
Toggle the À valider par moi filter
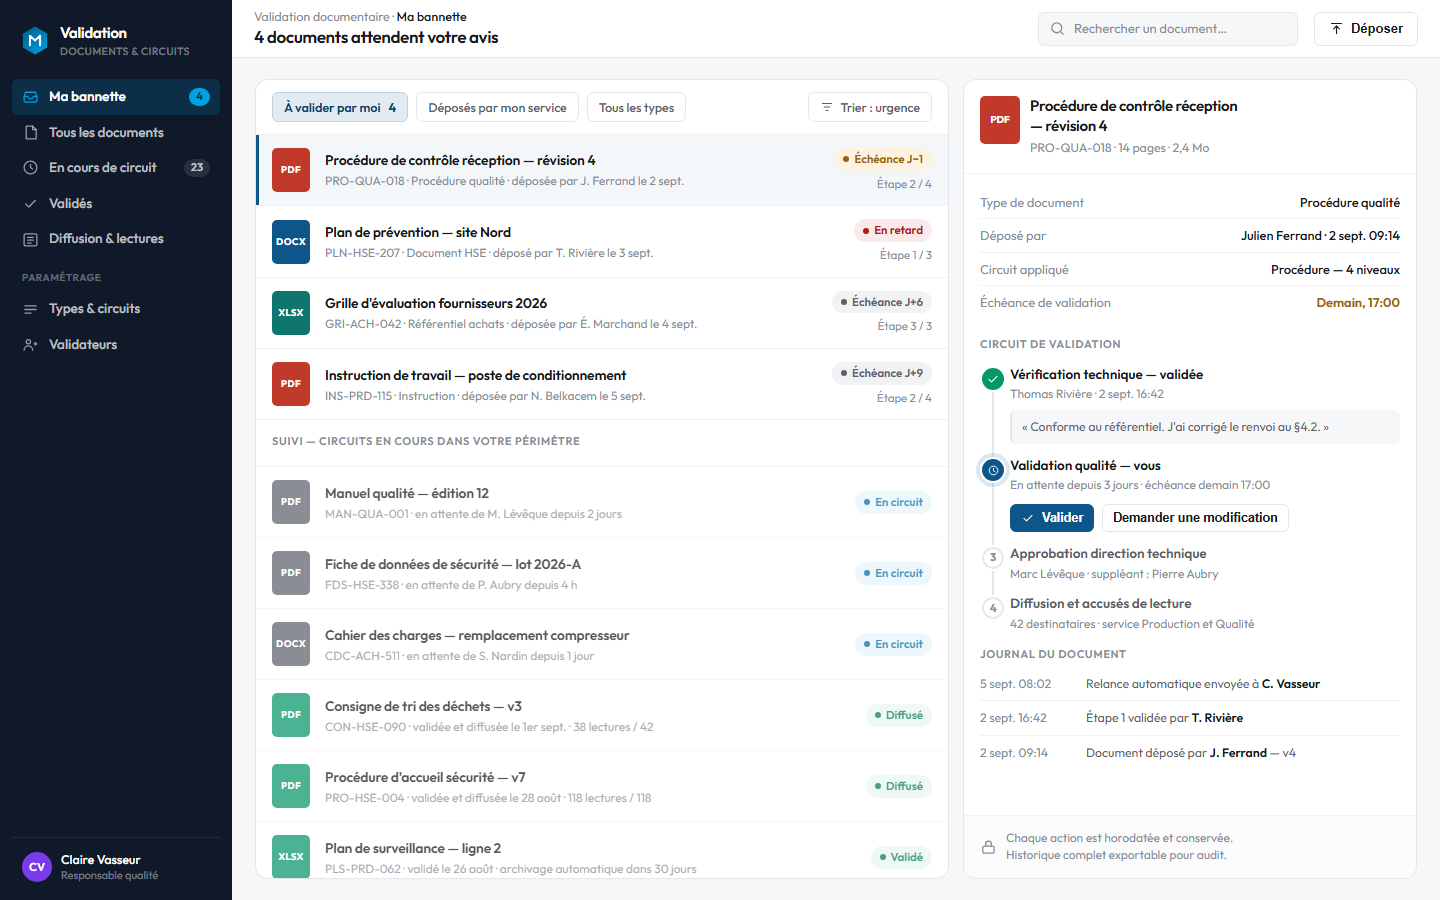click(x=340, y=108)
